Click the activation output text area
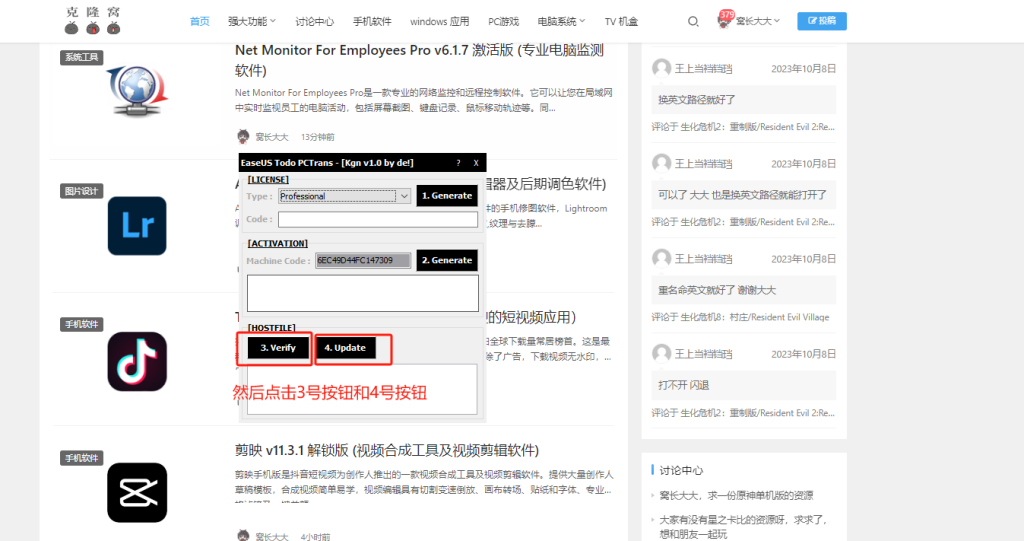This screenshot has width=1024, height=541. [362, 293]
